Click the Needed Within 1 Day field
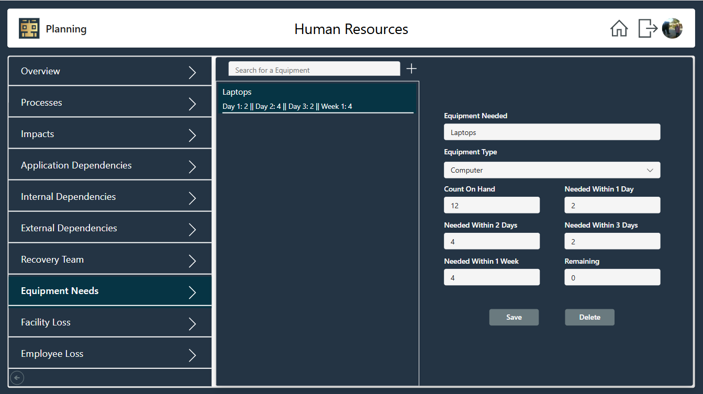703x394 pixels. point(612,205)
